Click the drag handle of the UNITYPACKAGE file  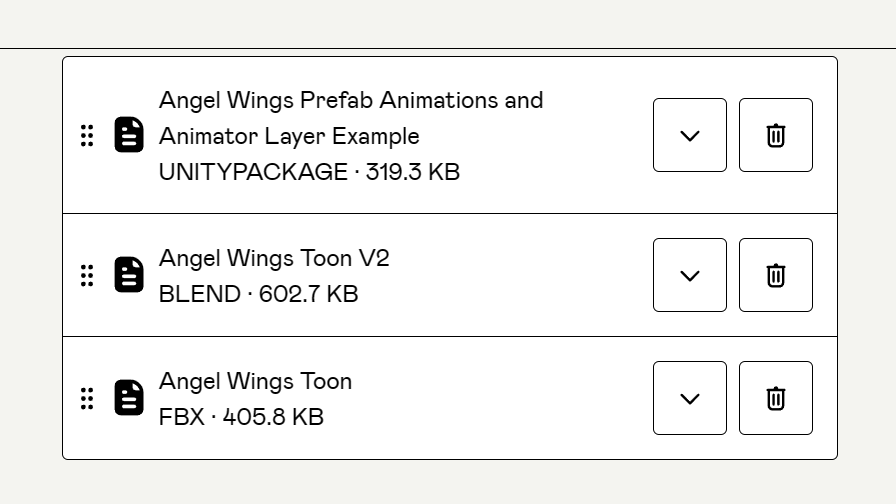pos(87,135)
